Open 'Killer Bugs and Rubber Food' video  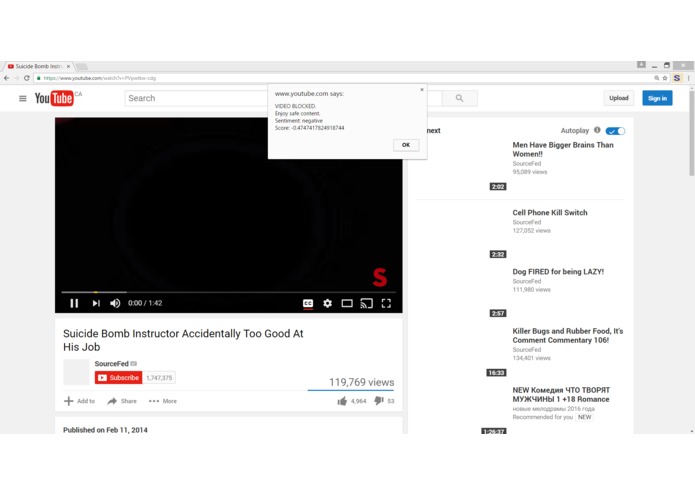[x=568, y=335]
